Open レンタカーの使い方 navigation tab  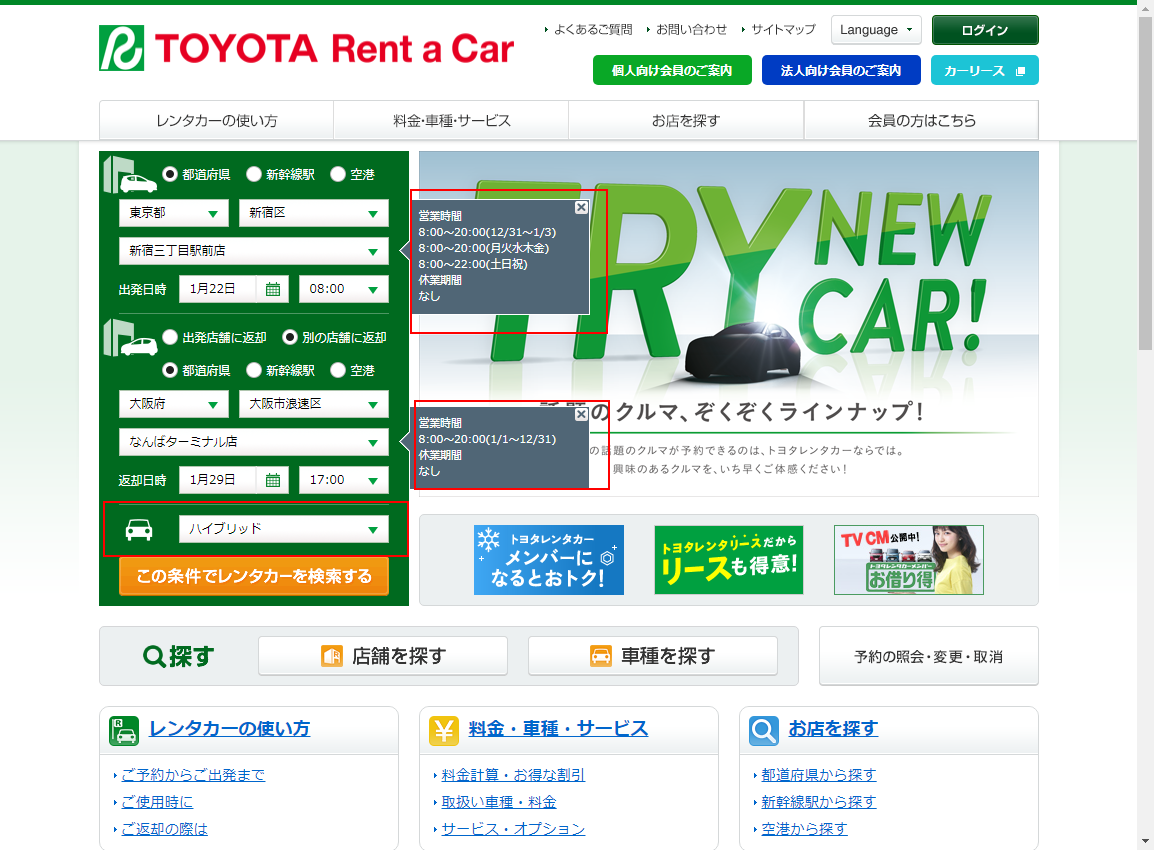(x=216, y=121)
